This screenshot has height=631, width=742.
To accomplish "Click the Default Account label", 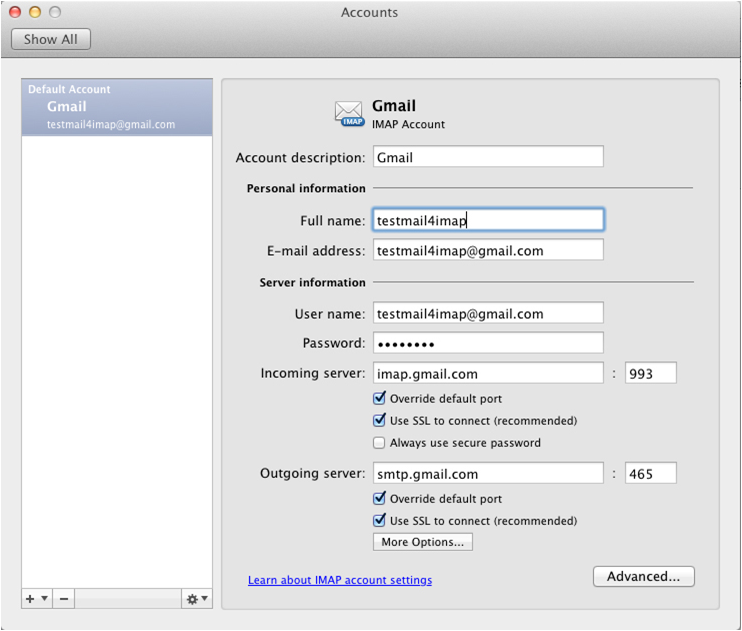I will (69, 89).
